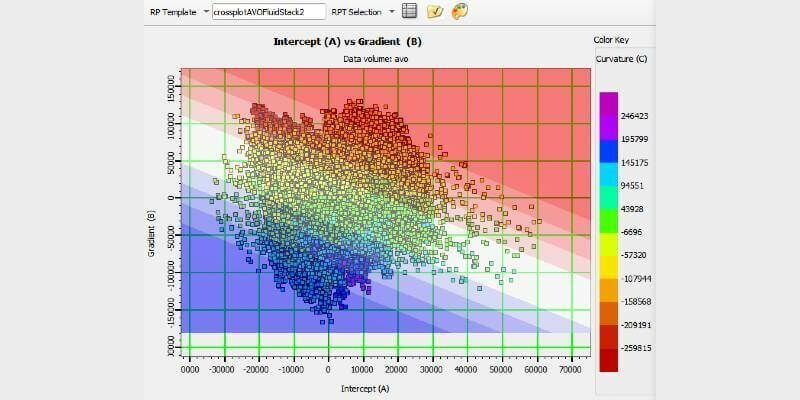Click the -259815 color key value
This screenshot has height=400, width=800.
point(636,348)
